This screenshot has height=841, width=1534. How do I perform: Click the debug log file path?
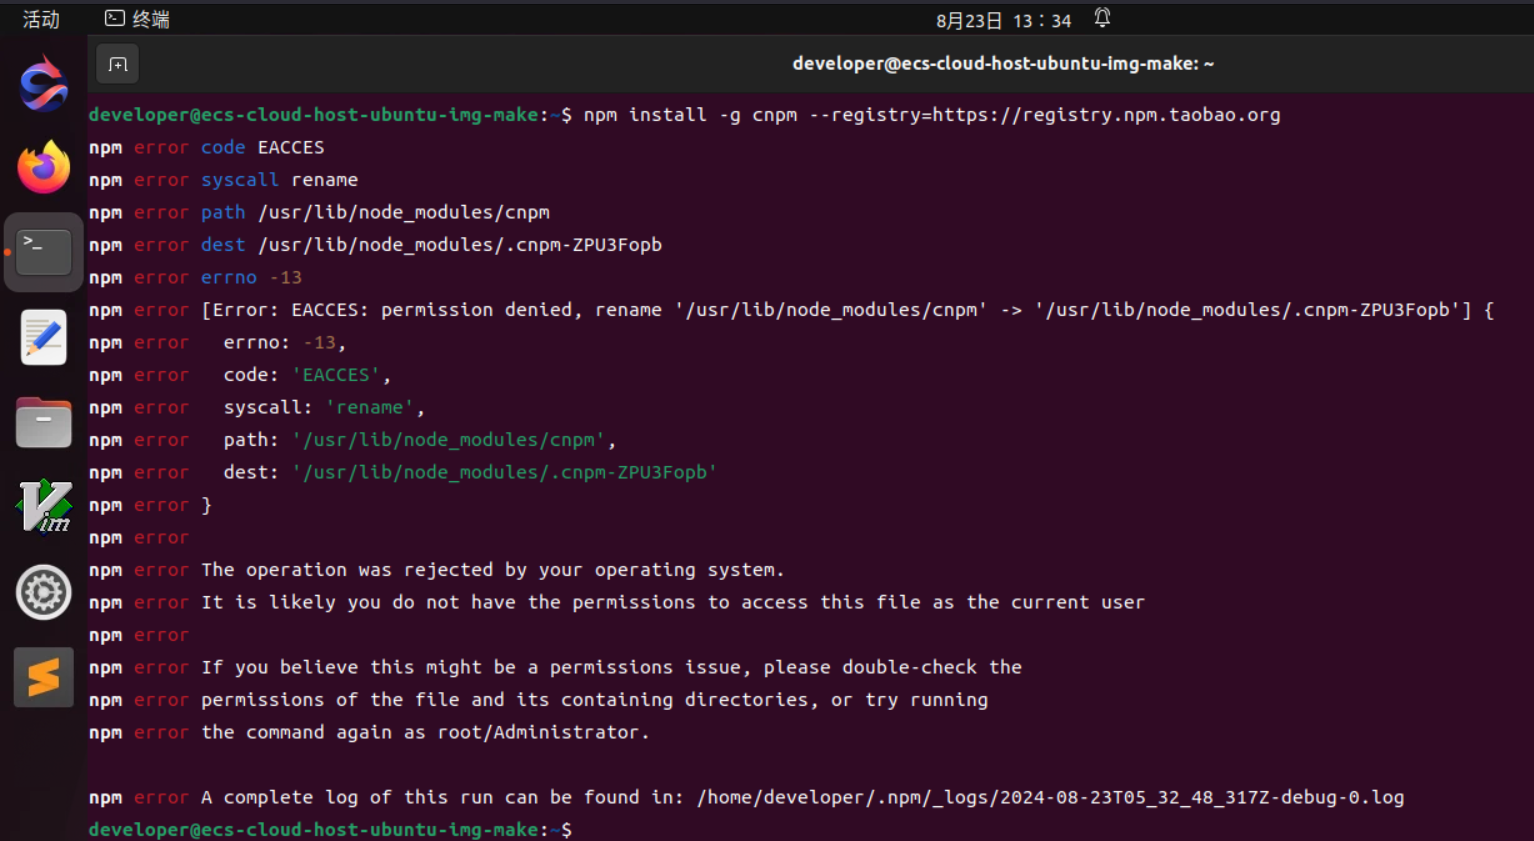pyautogui.click(x=1050, y=797)
